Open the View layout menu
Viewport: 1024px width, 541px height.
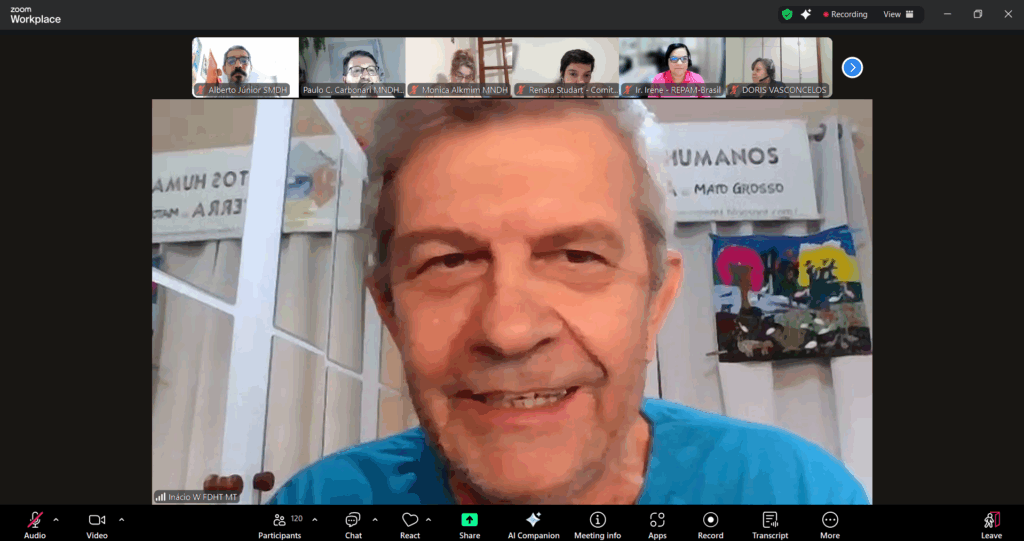coord(897,15)
